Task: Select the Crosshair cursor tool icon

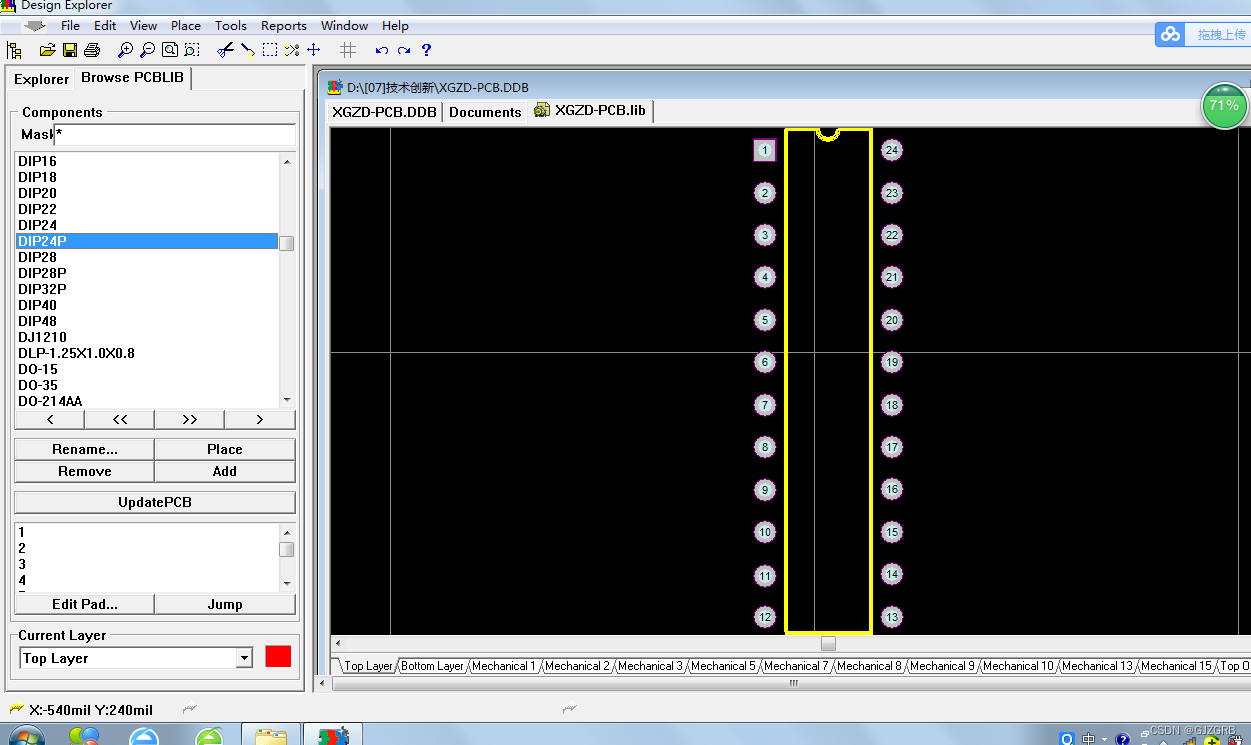Action: point(312,50)
